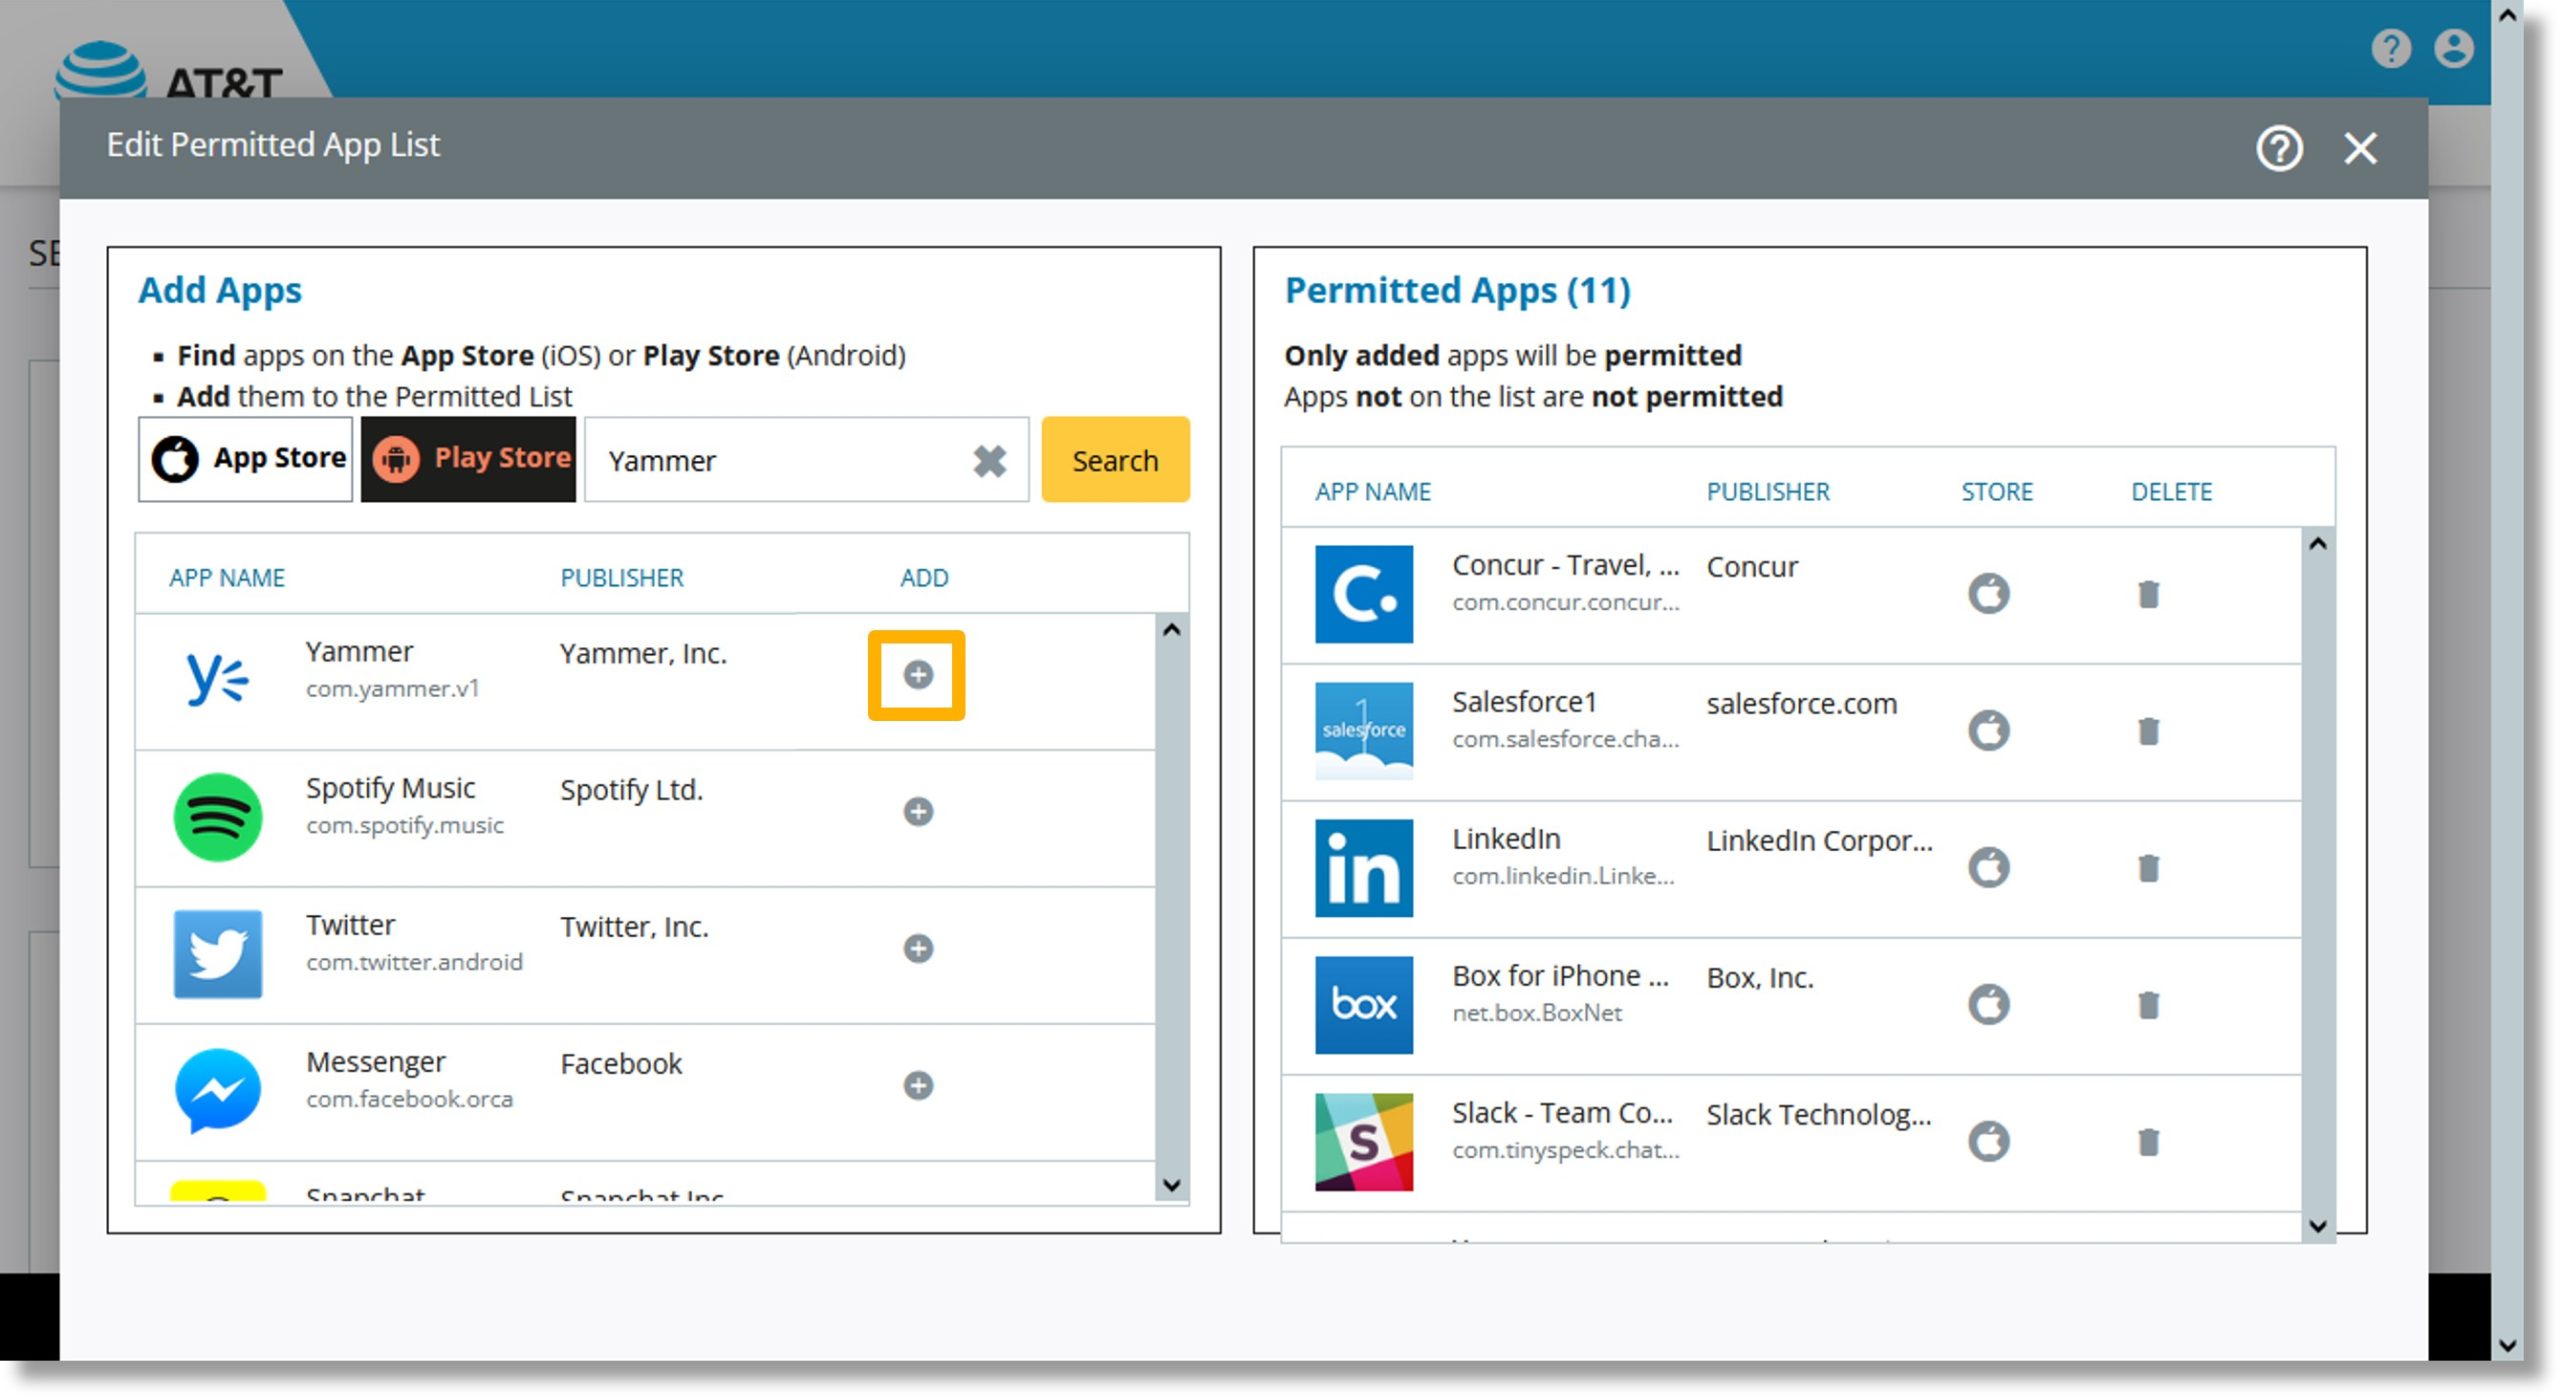2560x1397 pixels.
Task: Select the net.box.BoxNet package text
Action: (1537, 1013)
